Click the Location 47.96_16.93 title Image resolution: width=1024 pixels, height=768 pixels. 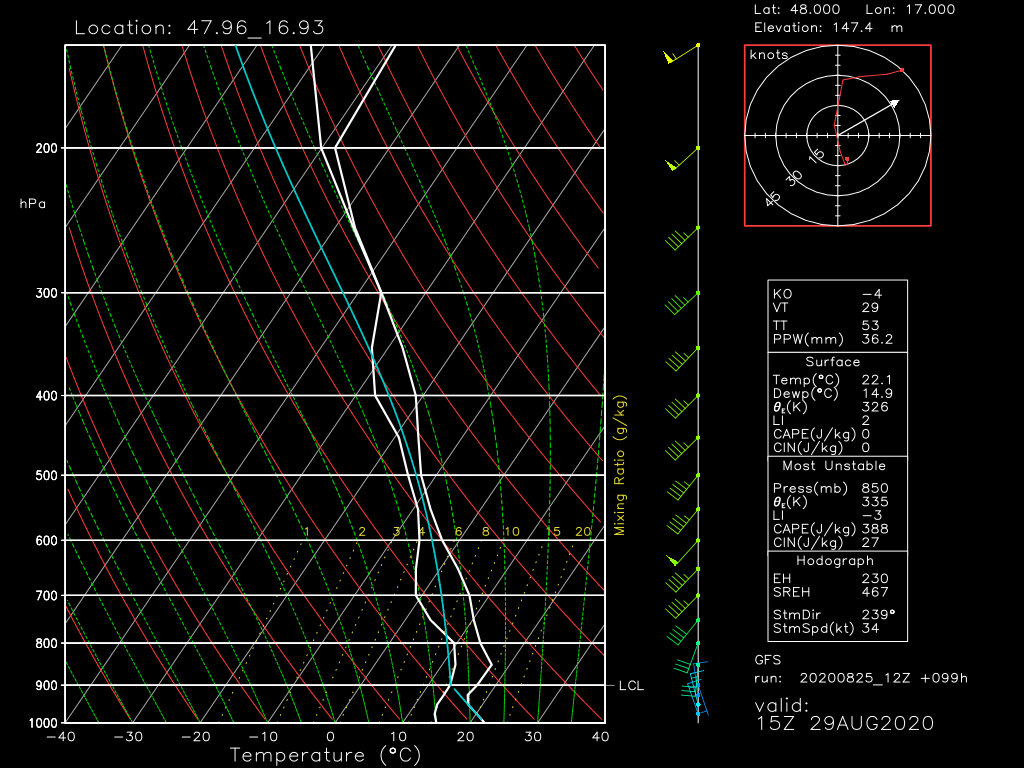click(x=199, y=27)
